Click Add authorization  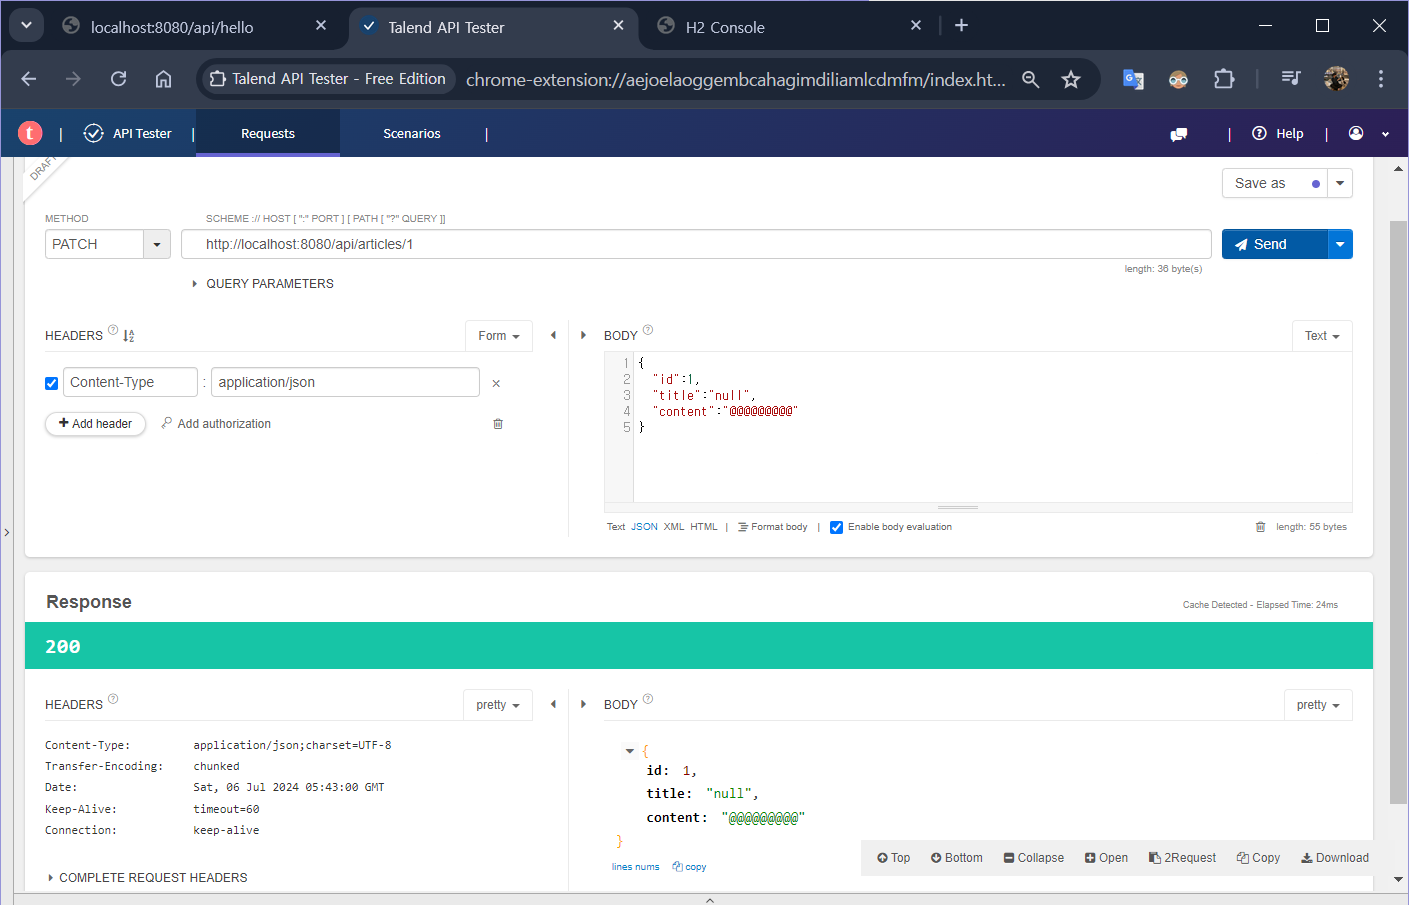(x=216, y=424)
